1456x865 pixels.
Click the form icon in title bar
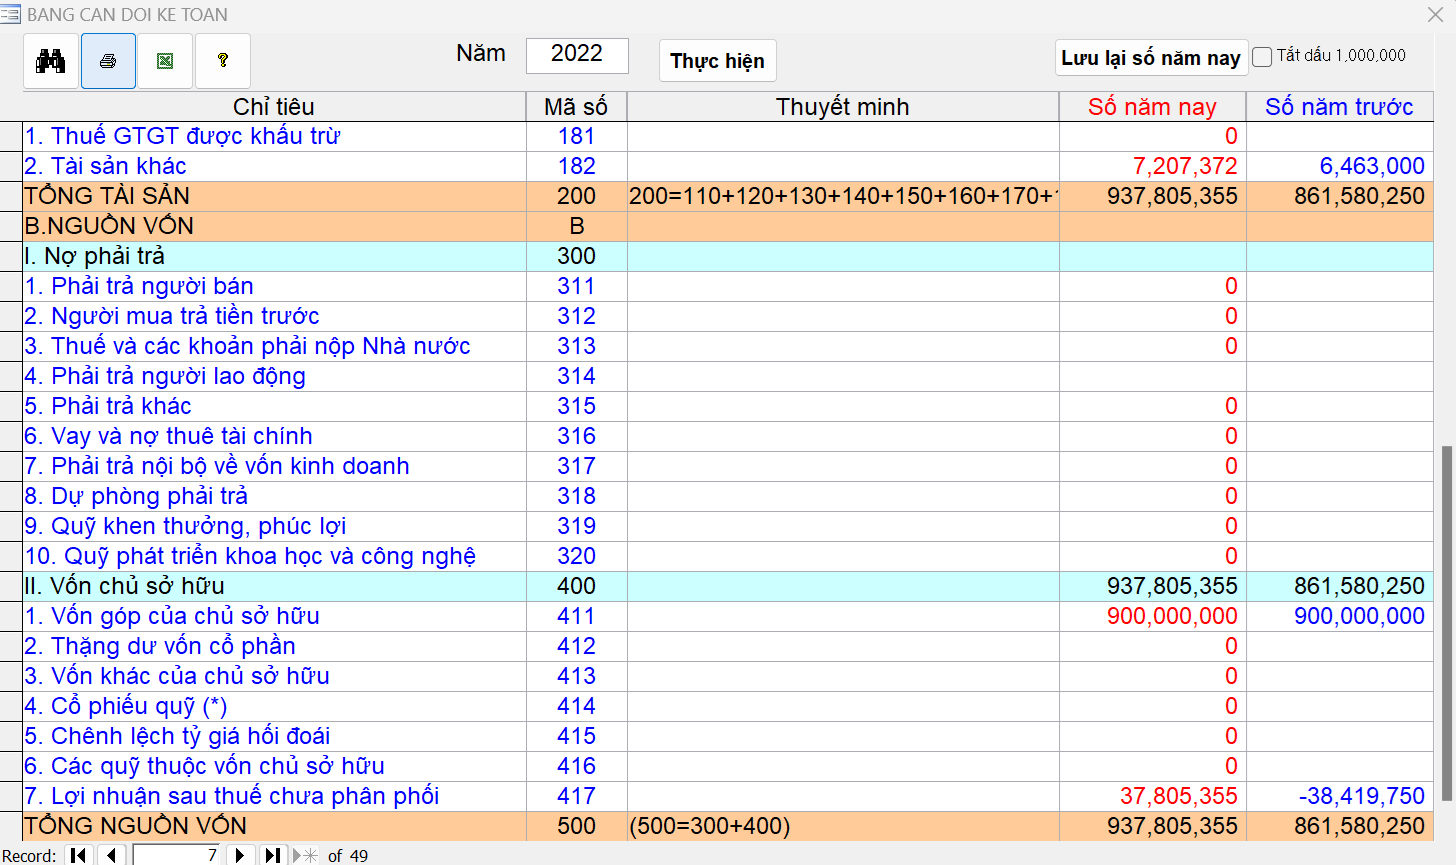10,14
